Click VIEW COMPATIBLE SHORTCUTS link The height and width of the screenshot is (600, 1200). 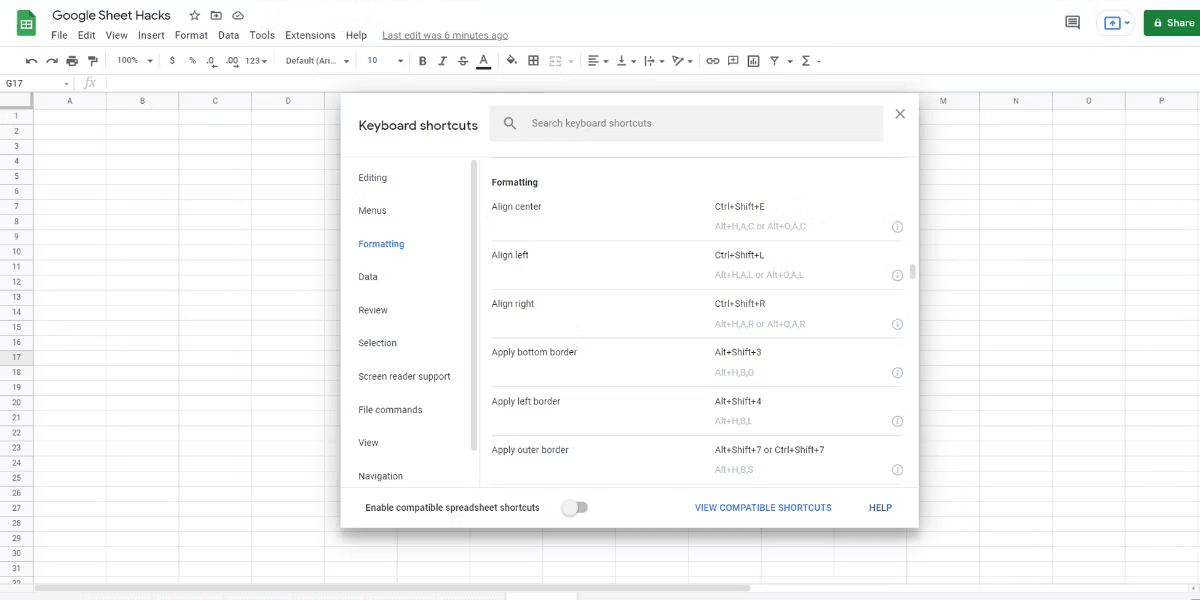click(763, 508)
